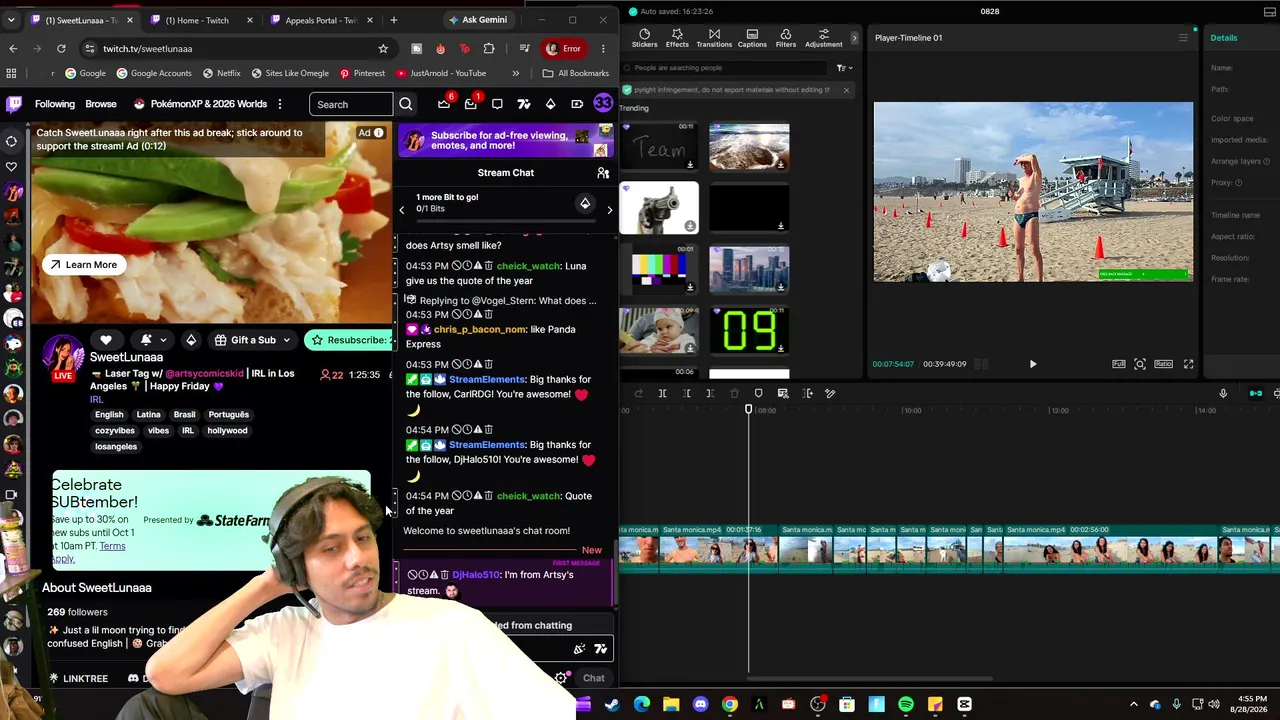Image resolution: width=1280 pixels, height=720 pixels.
Task: Click the Twitch search magnifier button
Action: click(x=405, y=104)
